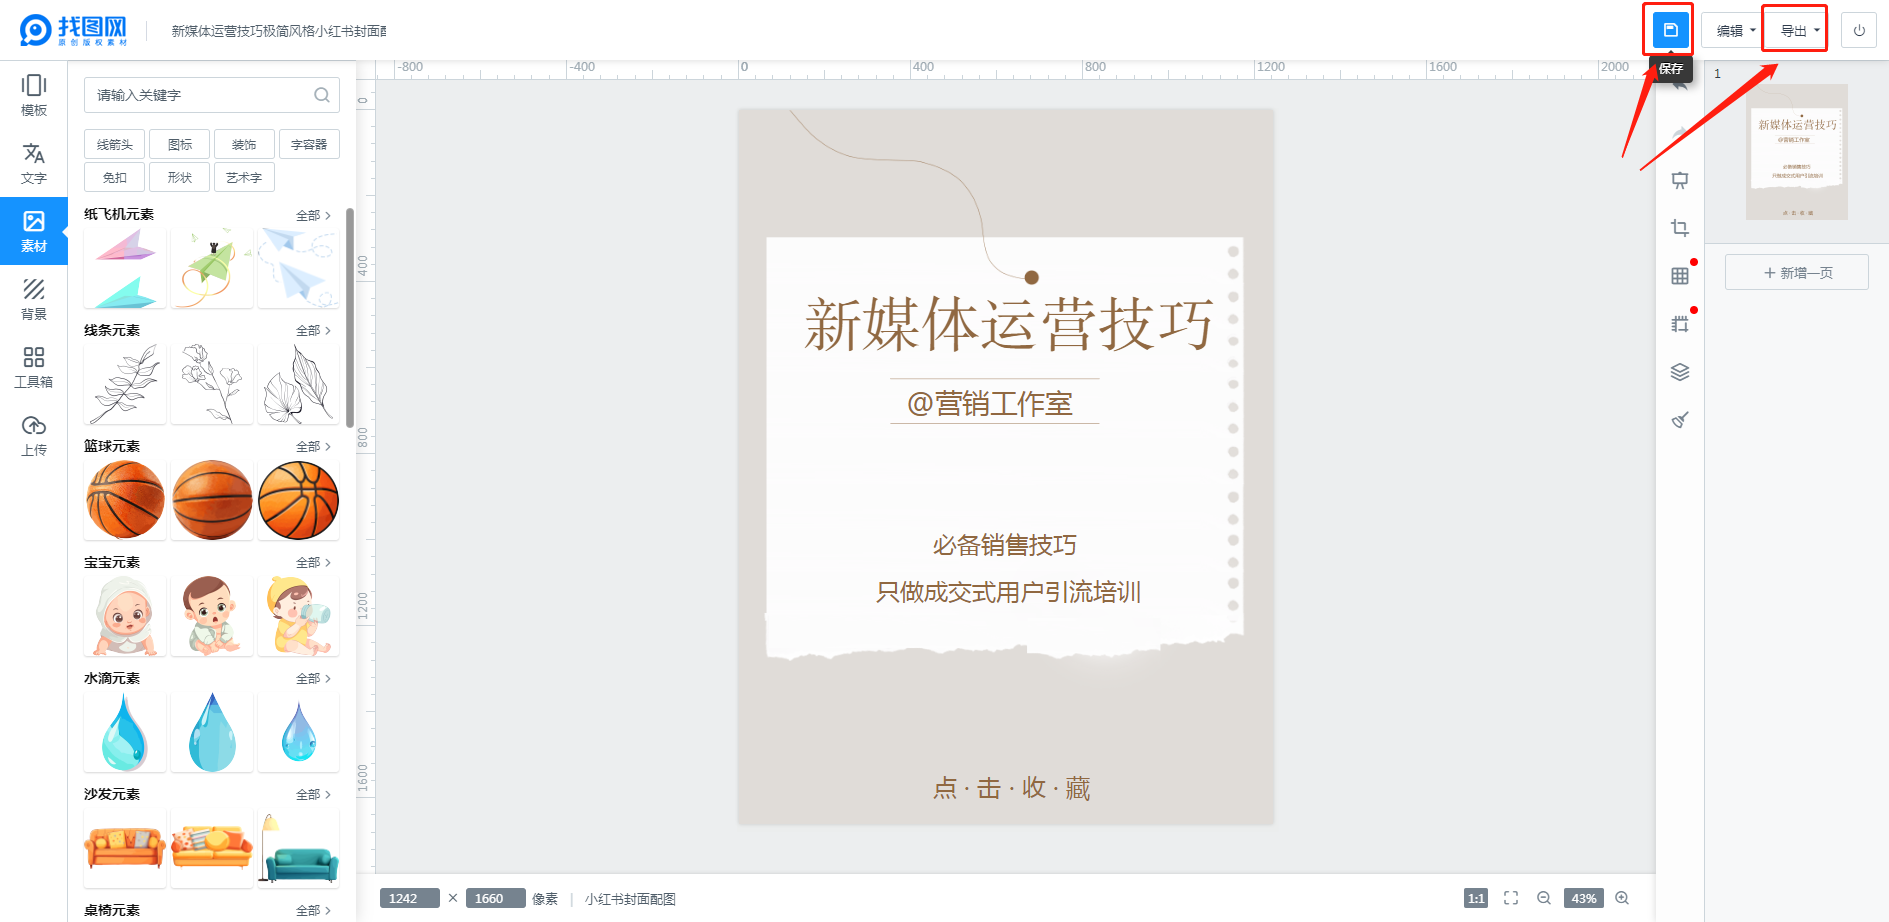Screen dimensions: 1889x922
Task: Click the power exit icon
Action: (1859, 31)
